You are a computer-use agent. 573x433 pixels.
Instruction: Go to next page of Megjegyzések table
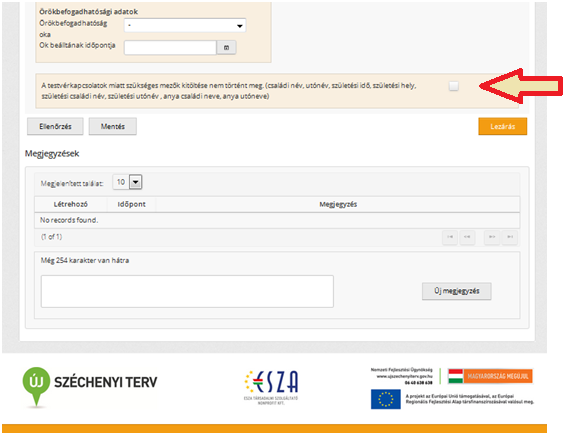click(492, 237)
